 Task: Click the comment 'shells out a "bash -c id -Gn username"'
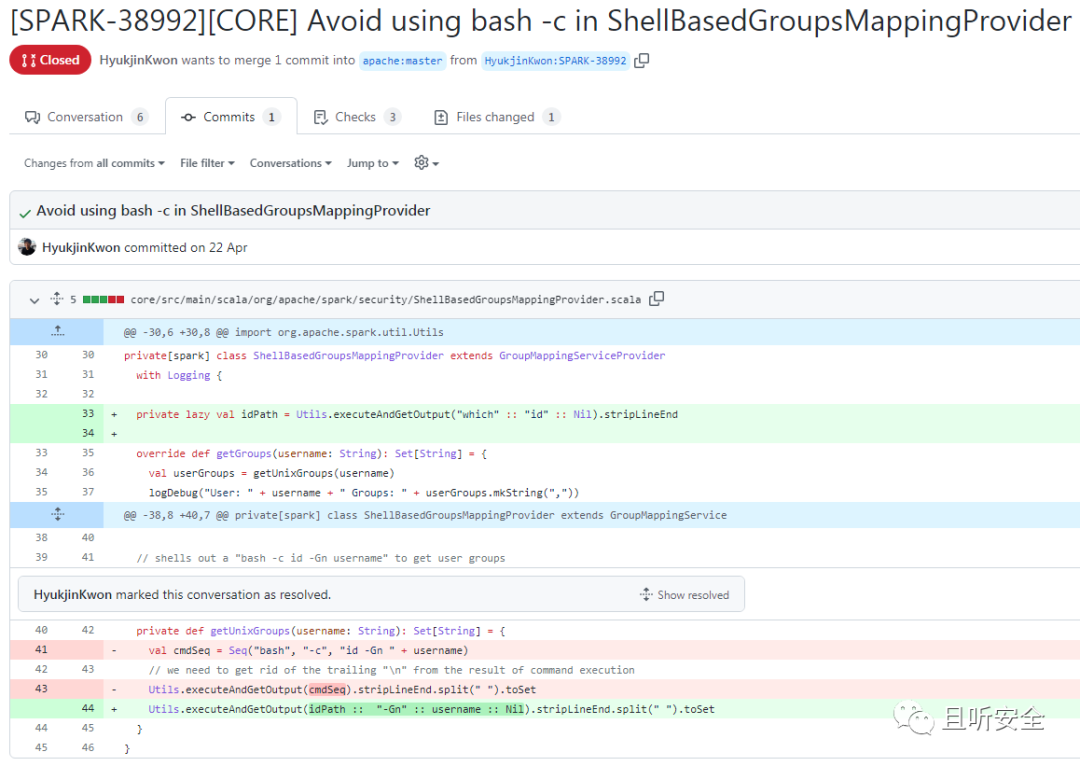point(320,558)
